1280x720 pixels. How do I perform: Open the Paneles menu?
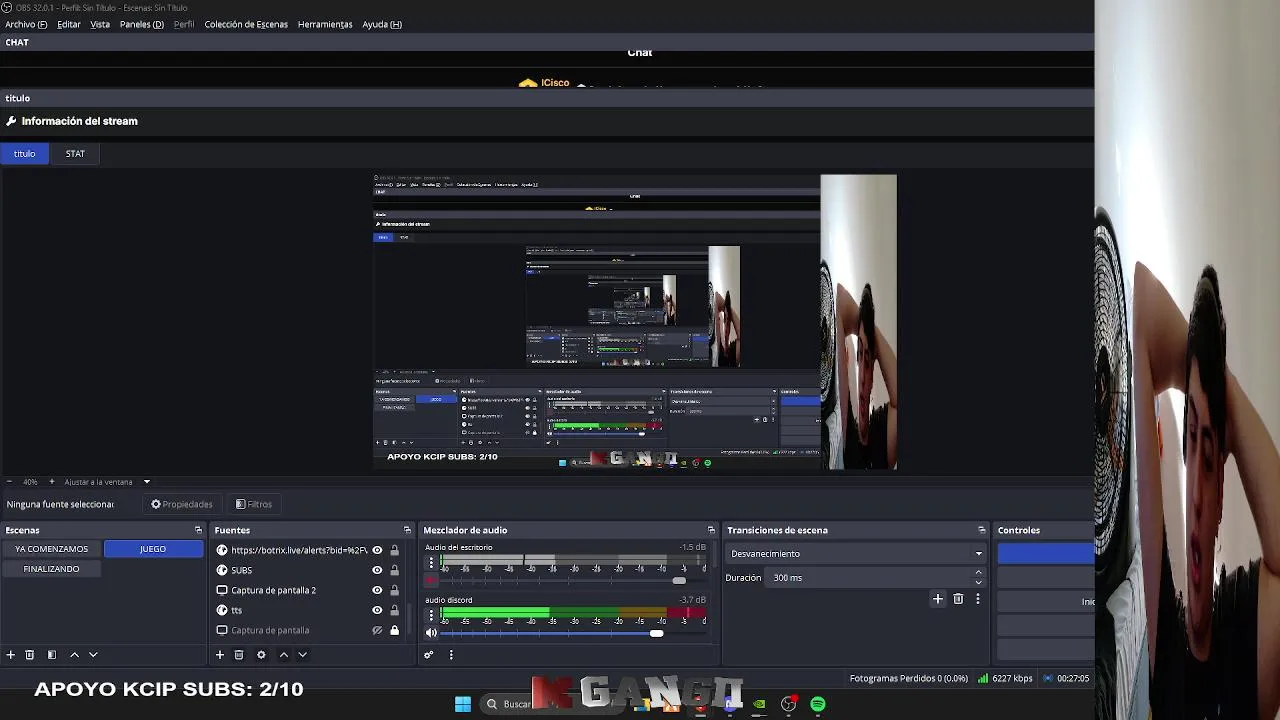point(142,24)
